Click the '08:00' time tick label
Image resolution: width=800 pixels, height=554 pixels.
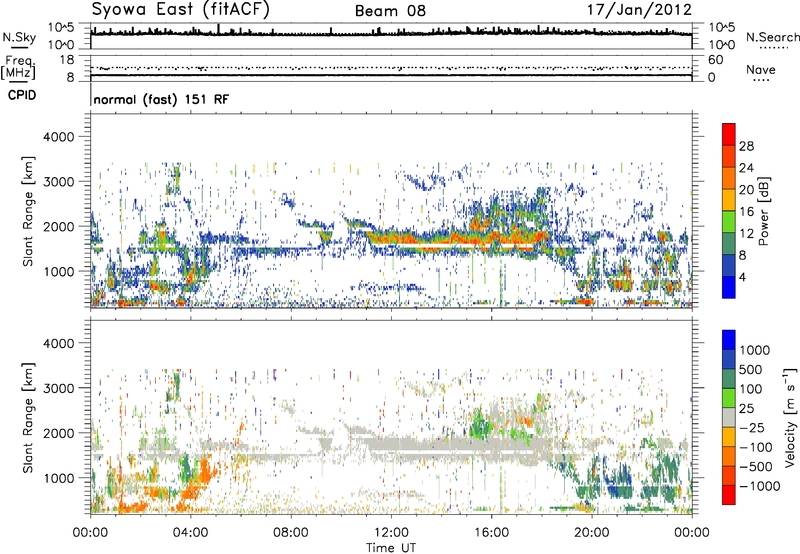tap(291, 533)
